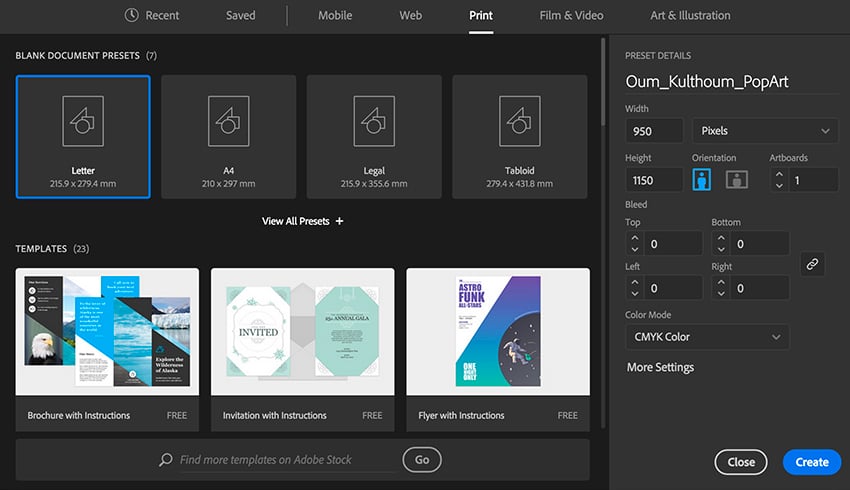Click the Bottom bleed input field
Image resolution: width=850 pixels, height=490 pixels.
(x=759, y=244)
